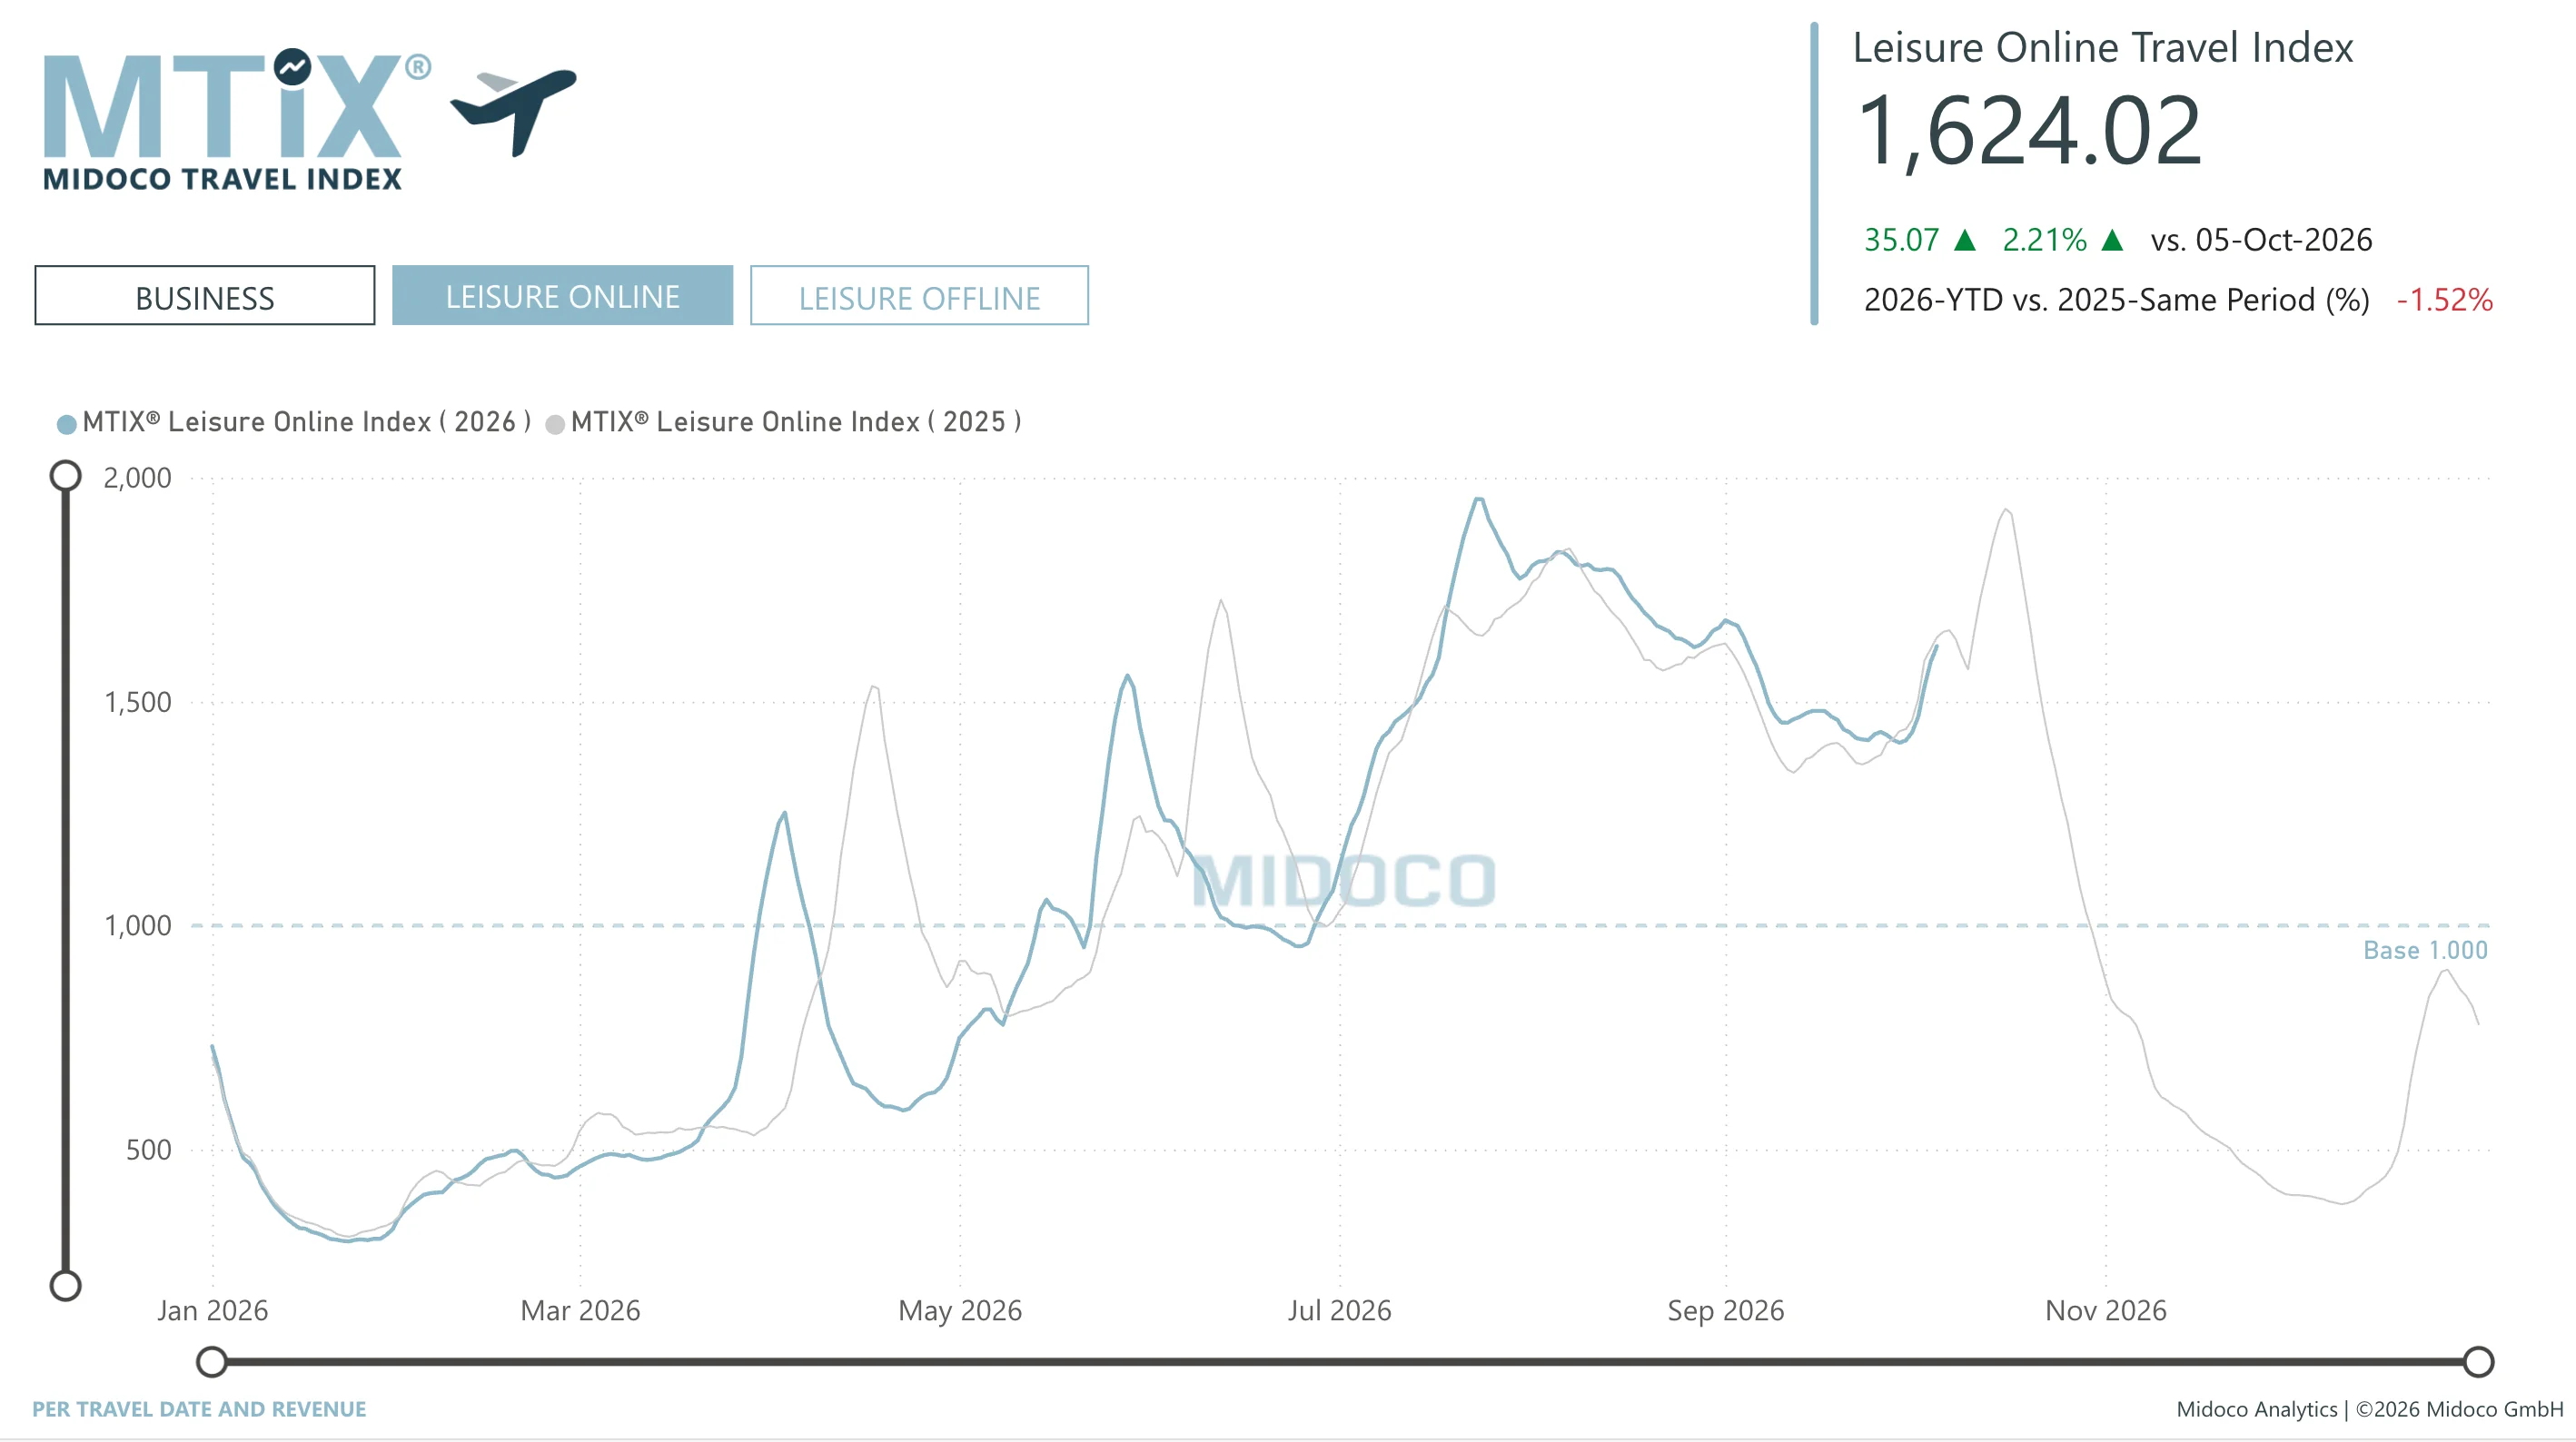Click the 2025 grey line's peak in mid-October
2576x1442 pixels.
click(x=2005, y=510)
